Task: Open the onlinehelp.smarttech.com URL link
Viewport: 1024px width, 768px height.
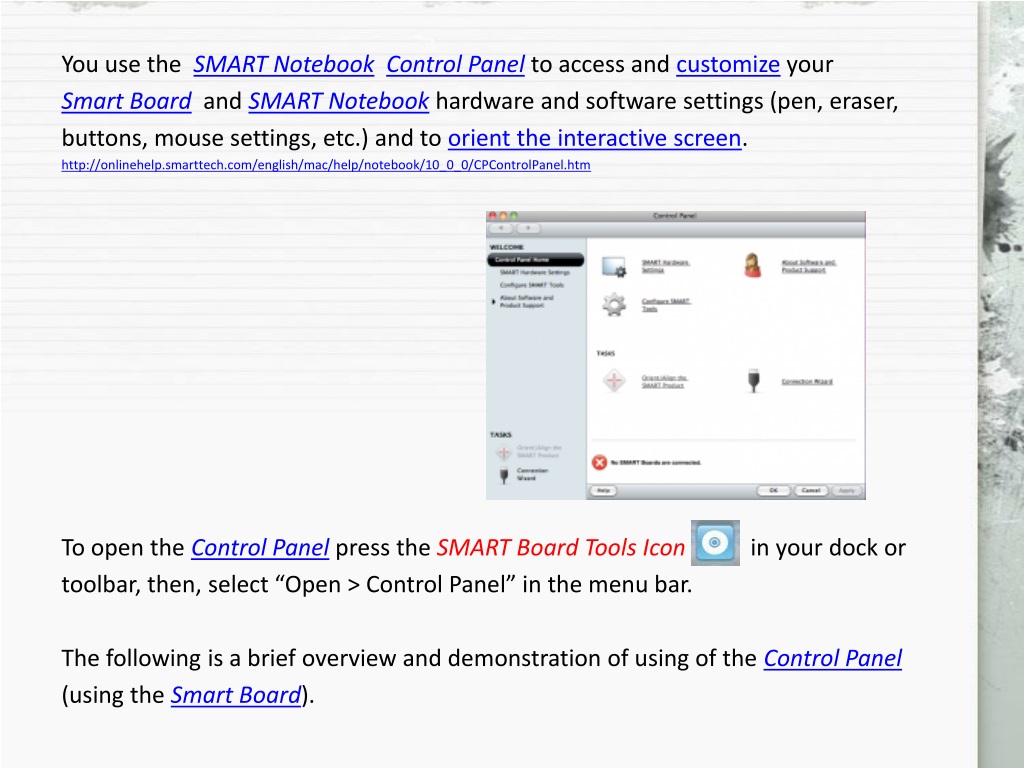Action: [326, 165]
